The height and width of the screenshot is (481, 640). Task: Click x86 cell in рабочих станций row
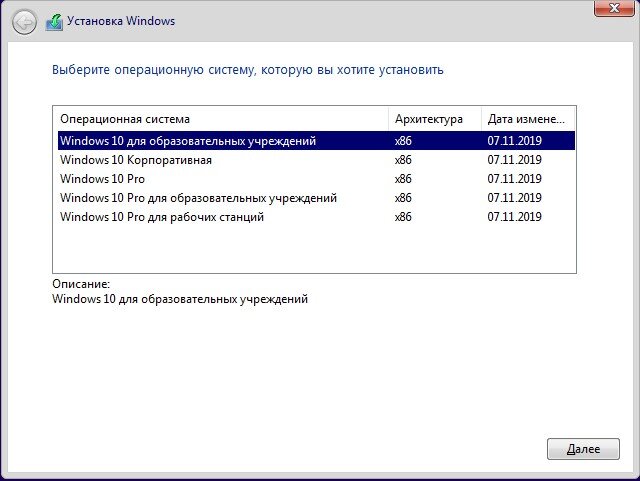(x=403, y=217)
